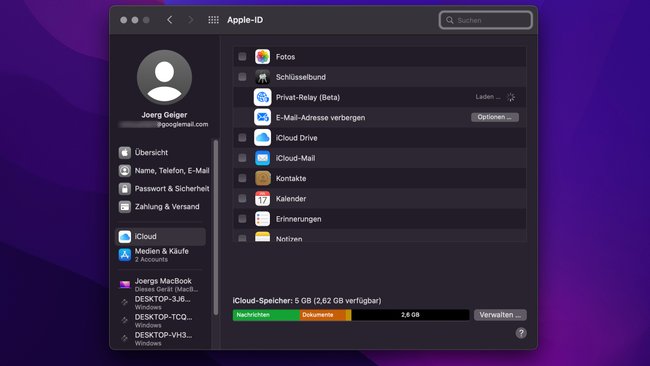Click the App Store icon beside Medien & Käufe

[x=125, y=255]
